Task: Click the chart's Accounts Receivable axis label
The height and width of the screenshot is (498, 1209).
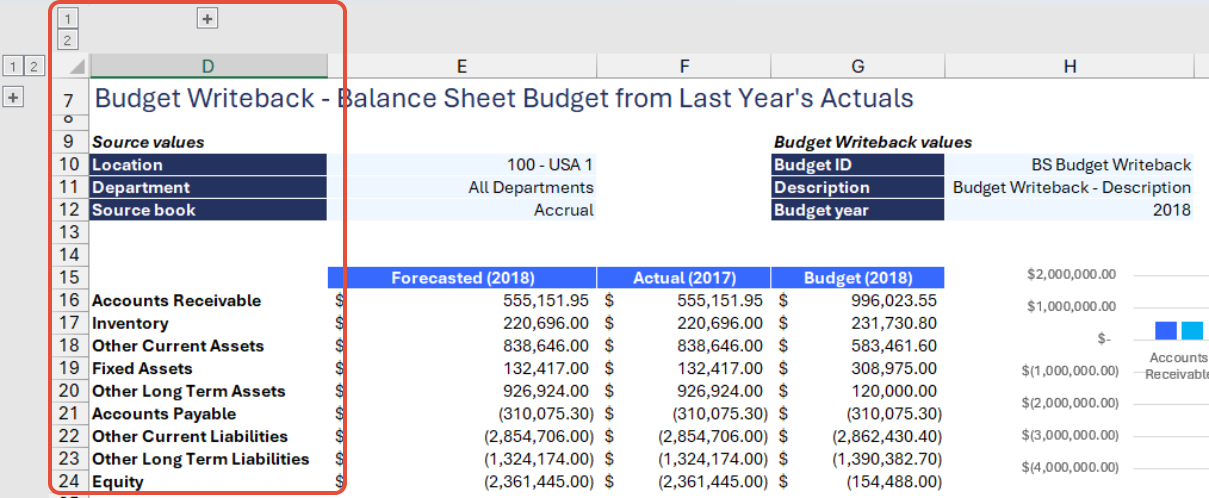Action: tap(1177, 365)
